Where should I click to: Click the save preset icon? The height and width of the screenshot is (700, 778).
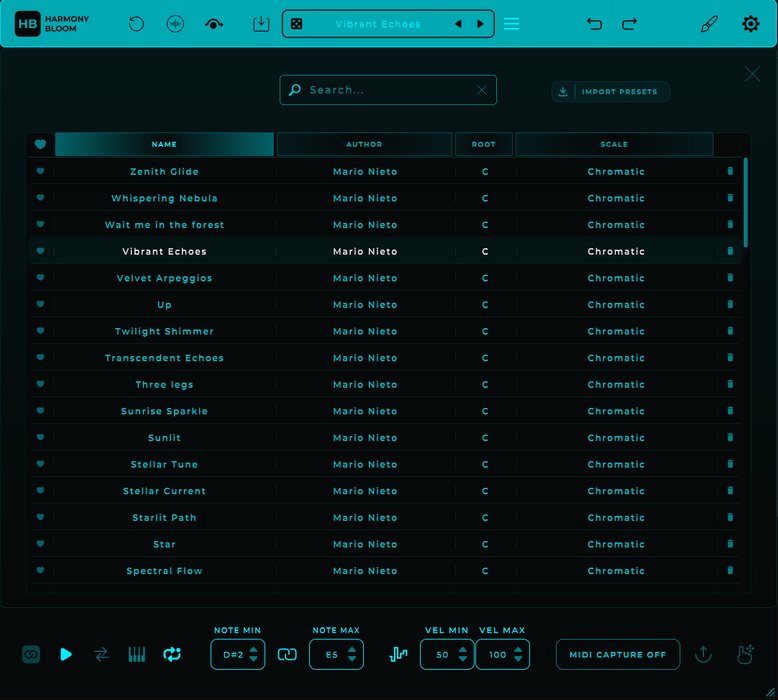261,24
